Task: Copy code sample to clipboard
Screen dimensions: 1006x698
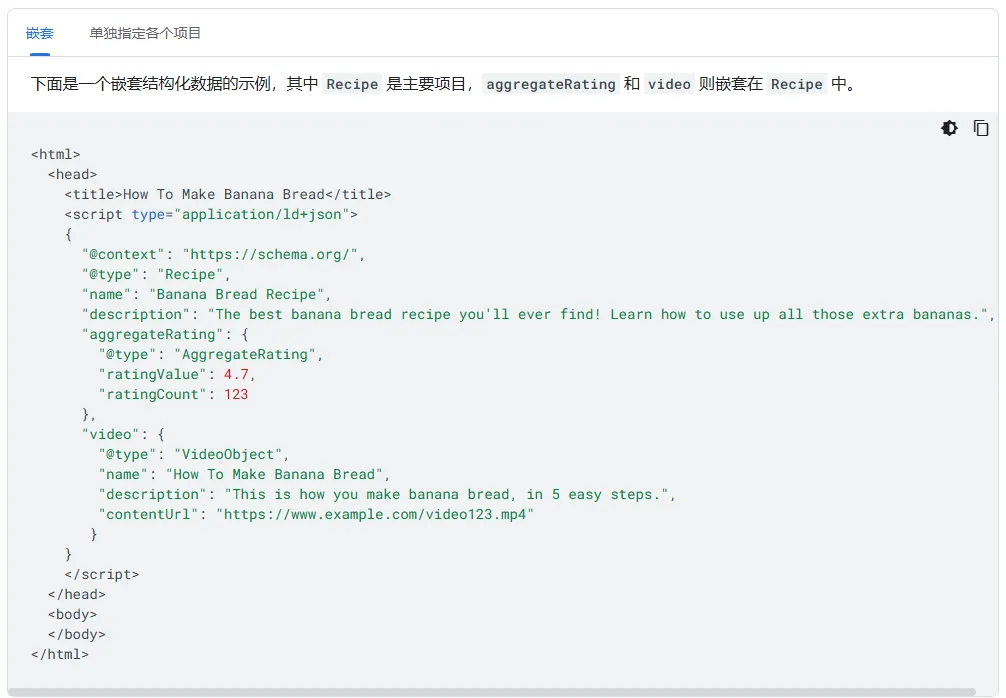Action: [980, 128]
